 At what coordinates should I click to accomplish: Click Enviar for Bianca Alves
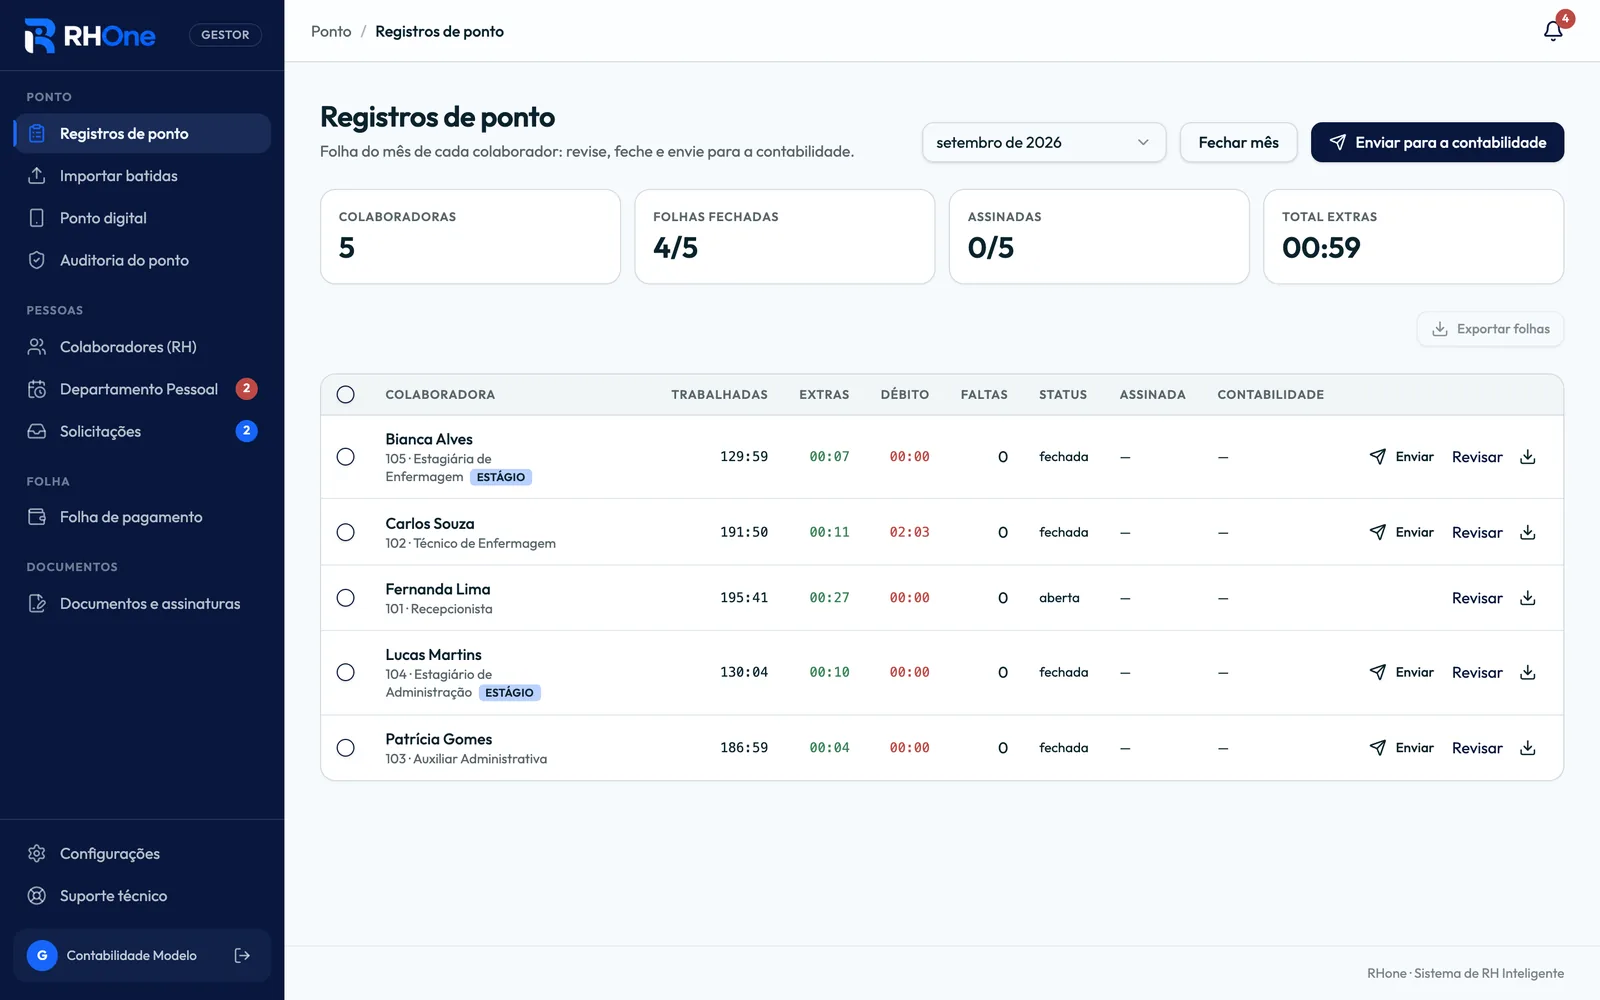coord(1401,457)
